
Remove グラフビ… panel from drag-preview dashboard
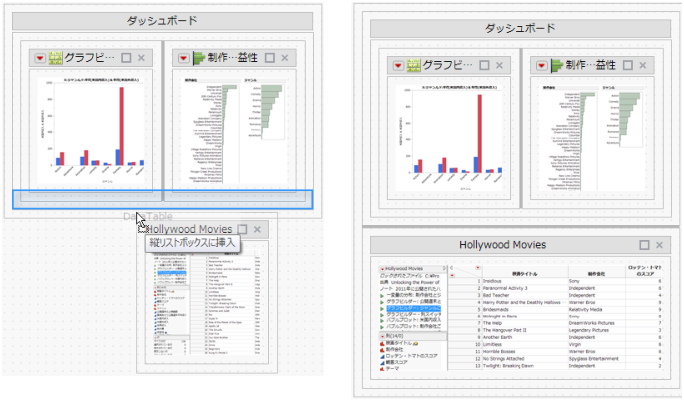(x=141, y=58)
